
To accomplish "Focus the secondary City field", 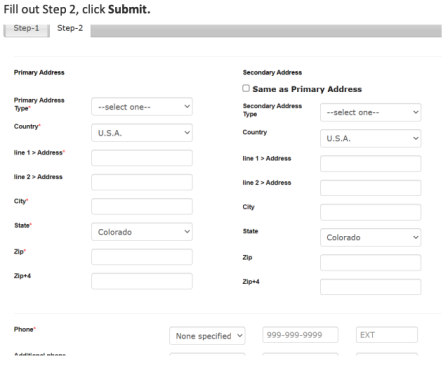I will pos(371,212).
